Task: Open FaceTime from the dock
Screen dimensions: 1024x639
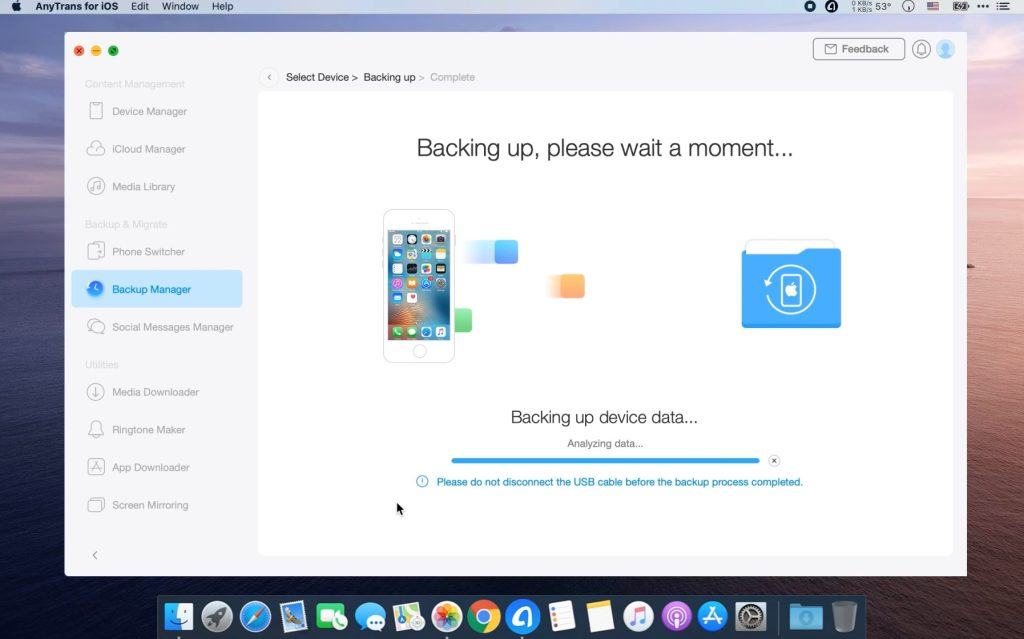Action: coord(332,616)
